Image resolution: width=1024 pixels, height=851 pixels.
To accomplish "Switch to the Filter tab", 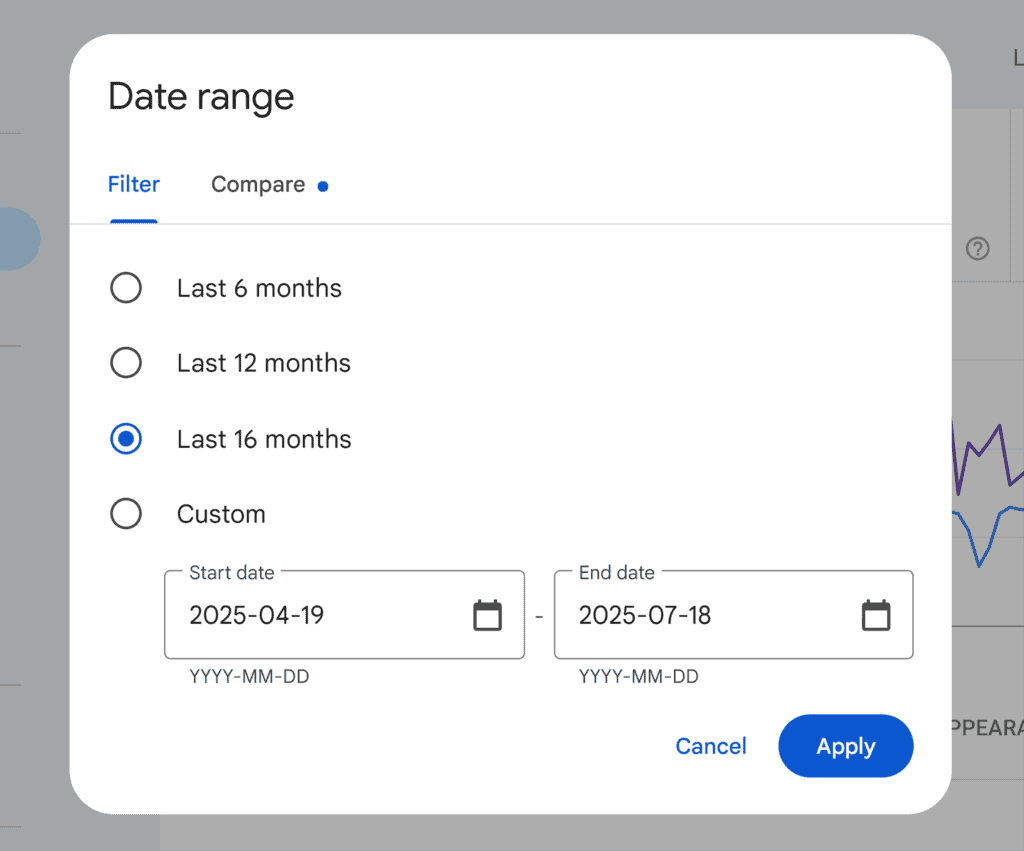I will click(133, 184).
